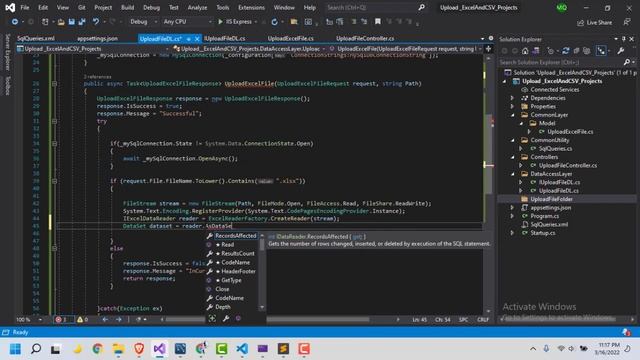Open the IIS Express run target dropdown arrow
The width and height of the screenshot is (640, 360).
(x=256, y=22)
